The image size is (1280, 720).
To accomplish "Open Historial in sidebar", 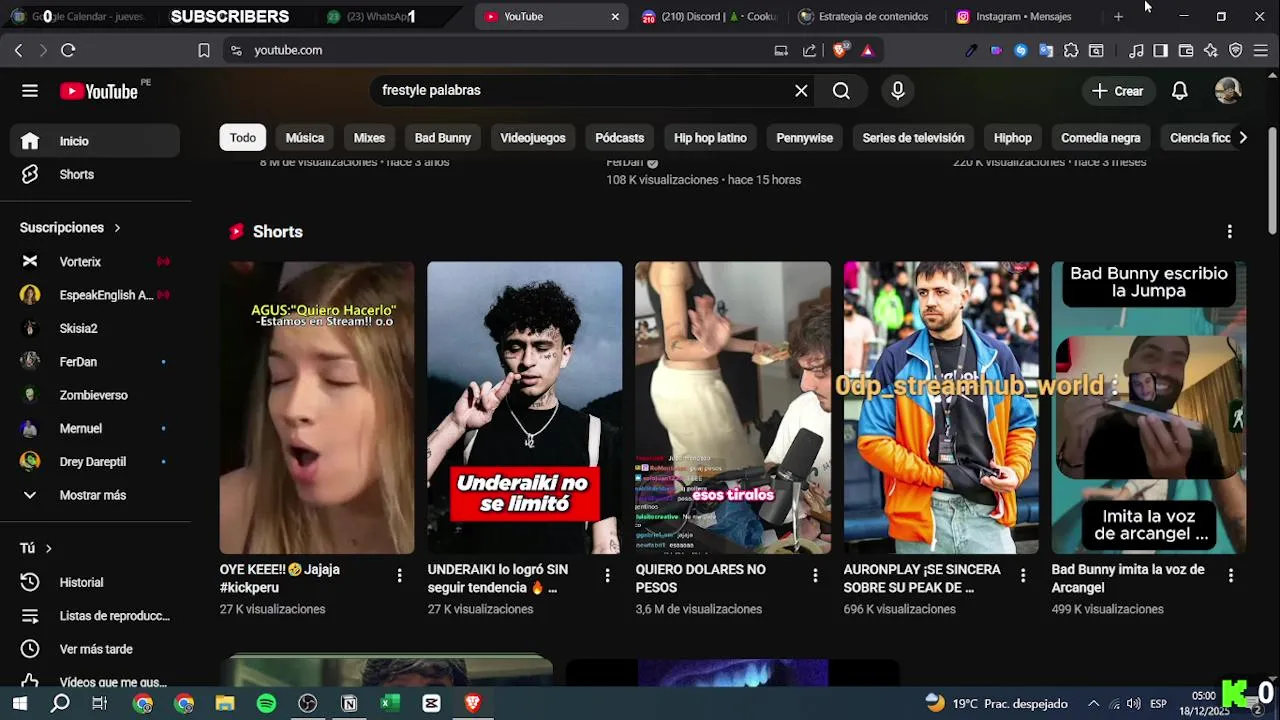I will [x=95, y=582].
